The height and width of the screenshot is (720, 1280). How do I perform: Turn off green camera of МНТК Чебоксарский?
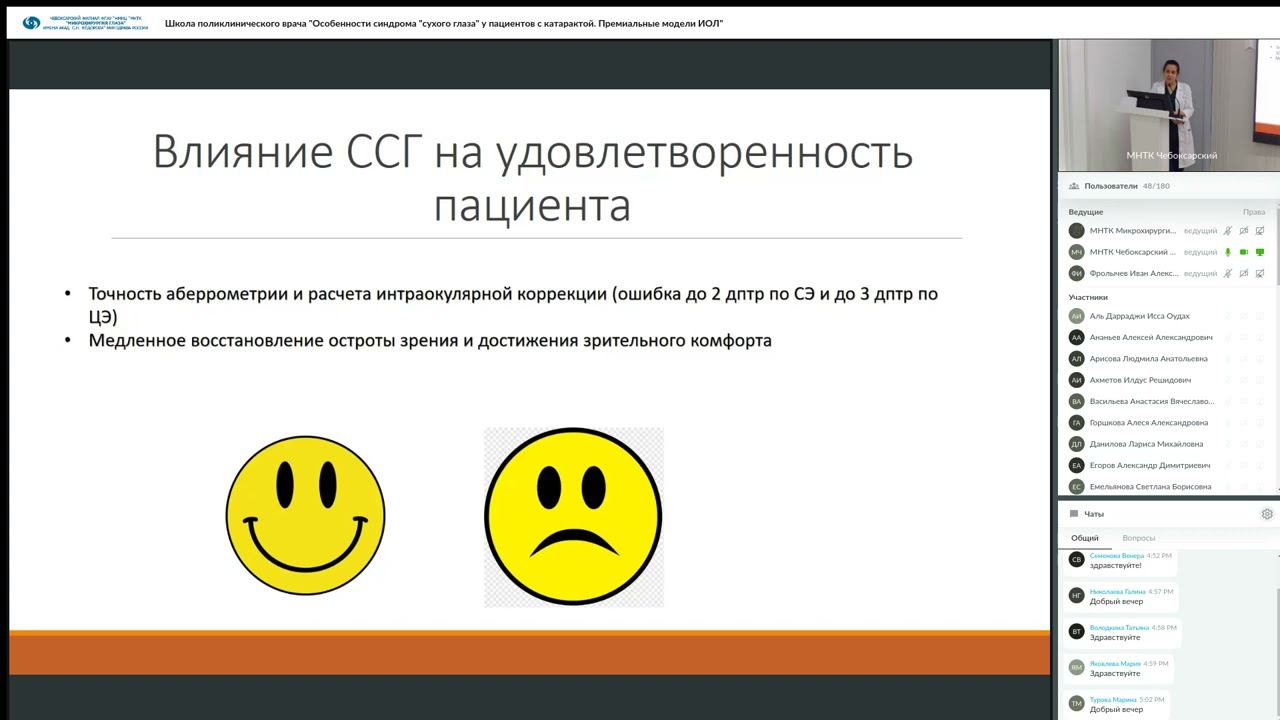pos(1244,252)
